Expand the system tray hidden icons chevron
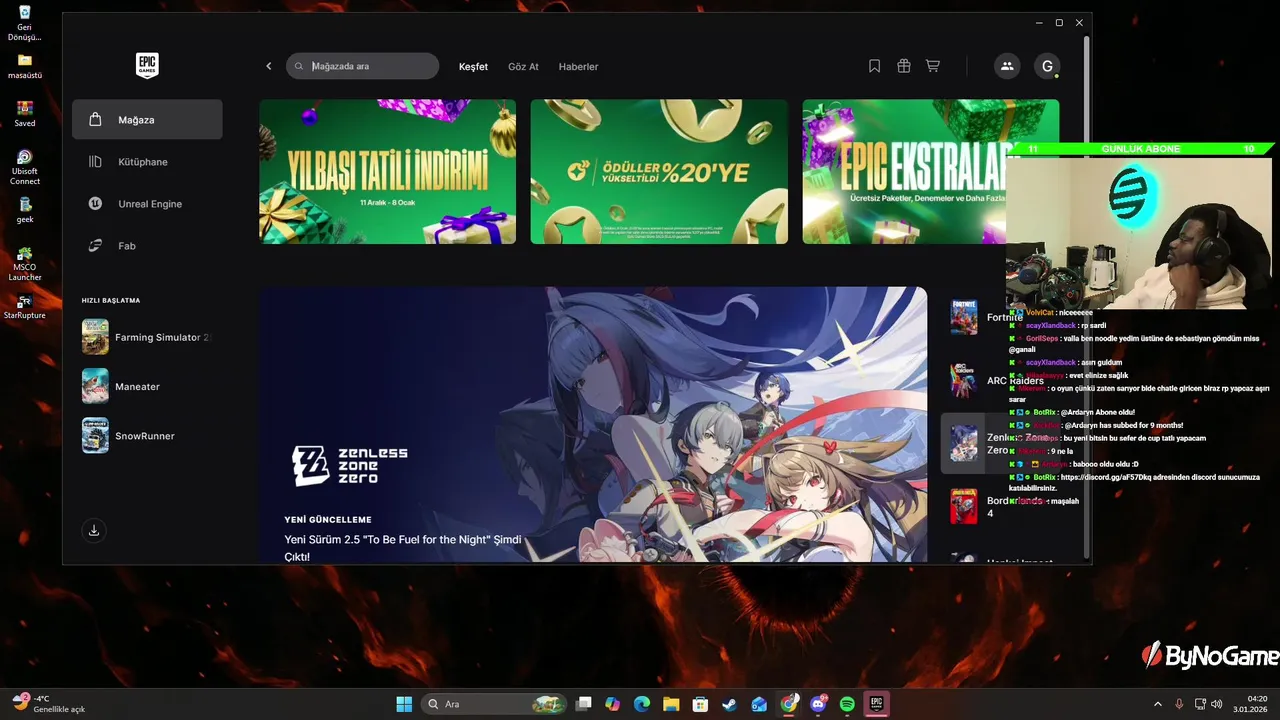 point(1158,704)
